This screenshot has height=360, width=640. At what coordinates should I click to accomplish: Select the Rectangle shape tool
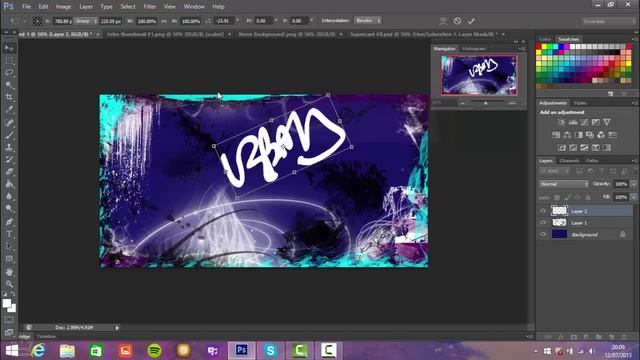coord(9,258)
